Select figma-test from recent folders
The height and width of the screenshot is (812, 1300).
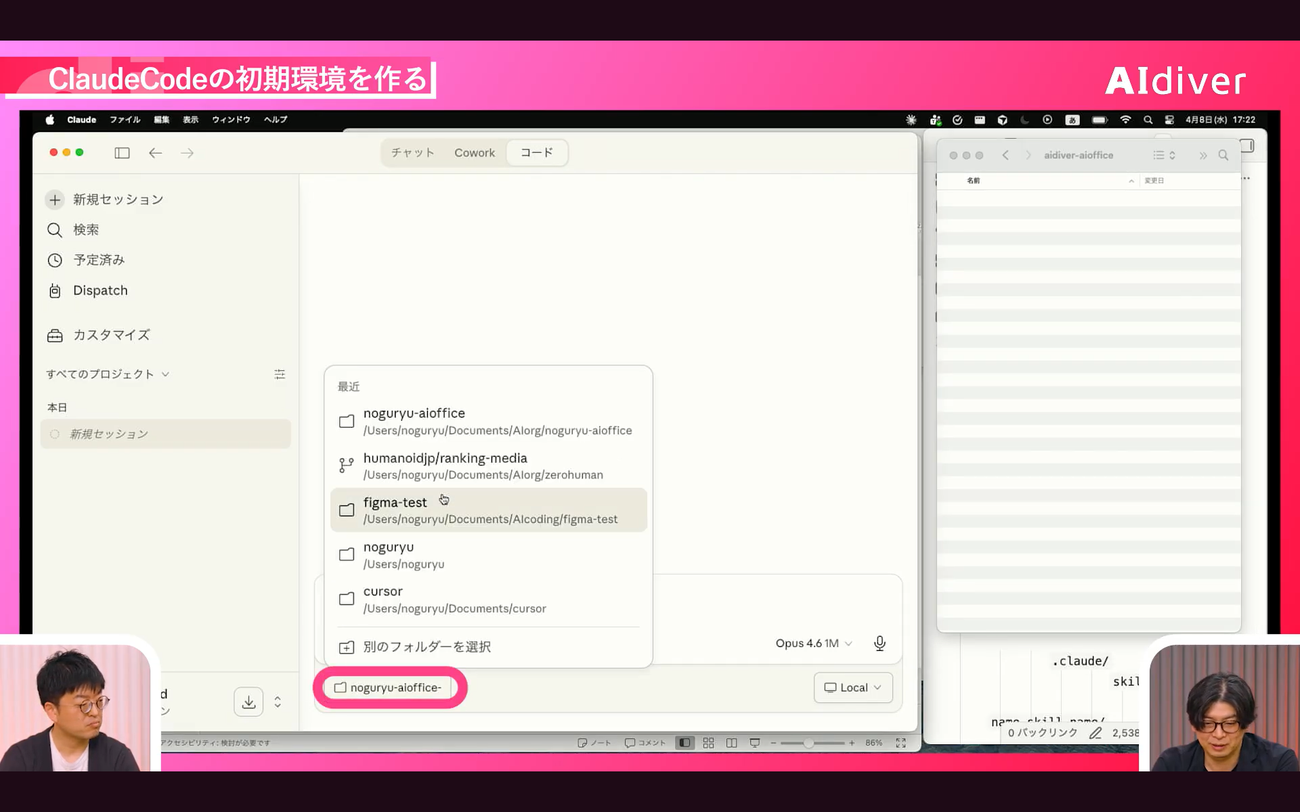click(488, 510)
